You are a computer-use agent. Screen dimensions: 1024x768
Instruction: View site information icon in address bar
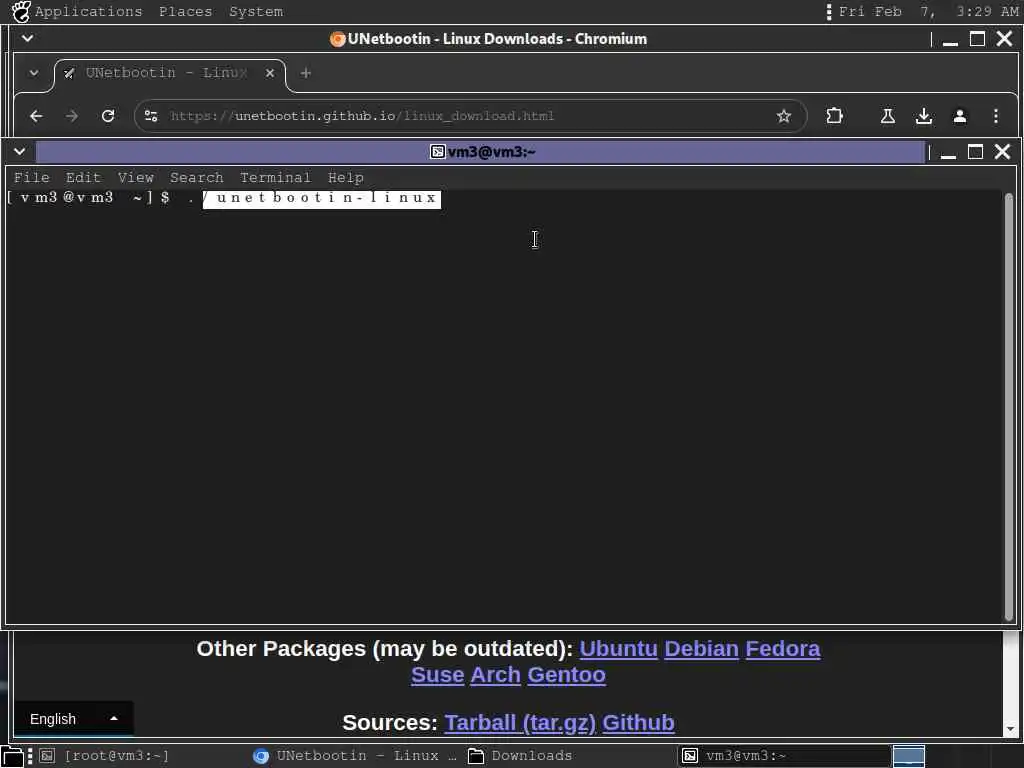(x=151, y=116)
